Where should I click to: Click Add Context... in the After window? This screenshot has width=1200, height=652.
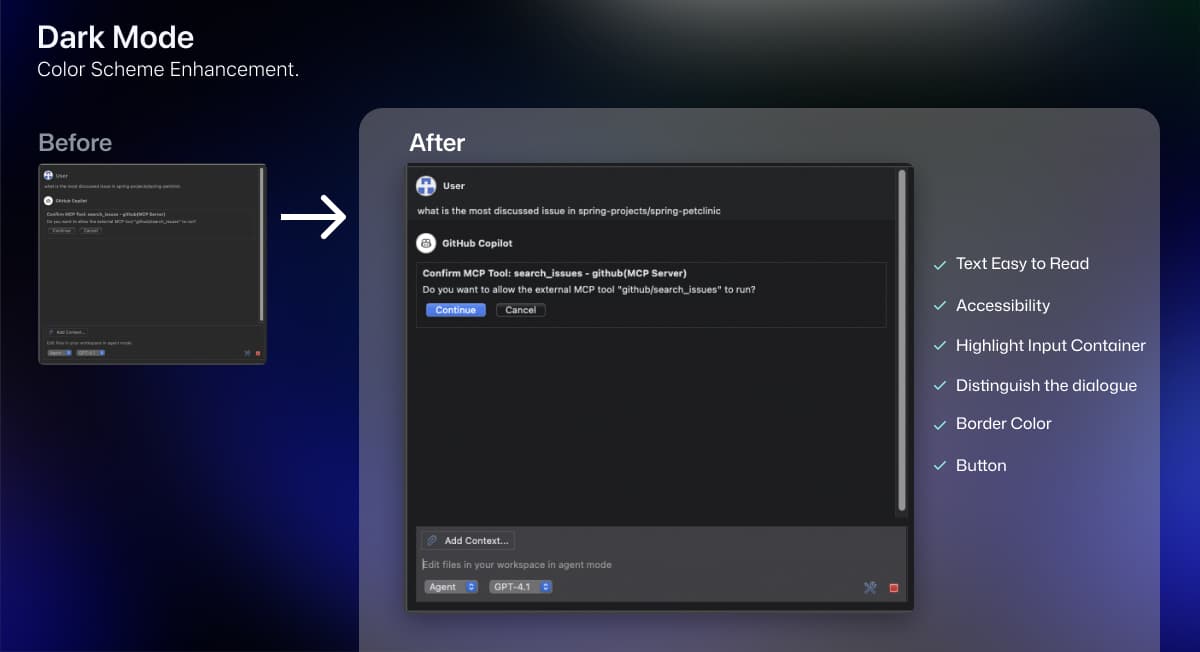(468, 540)
